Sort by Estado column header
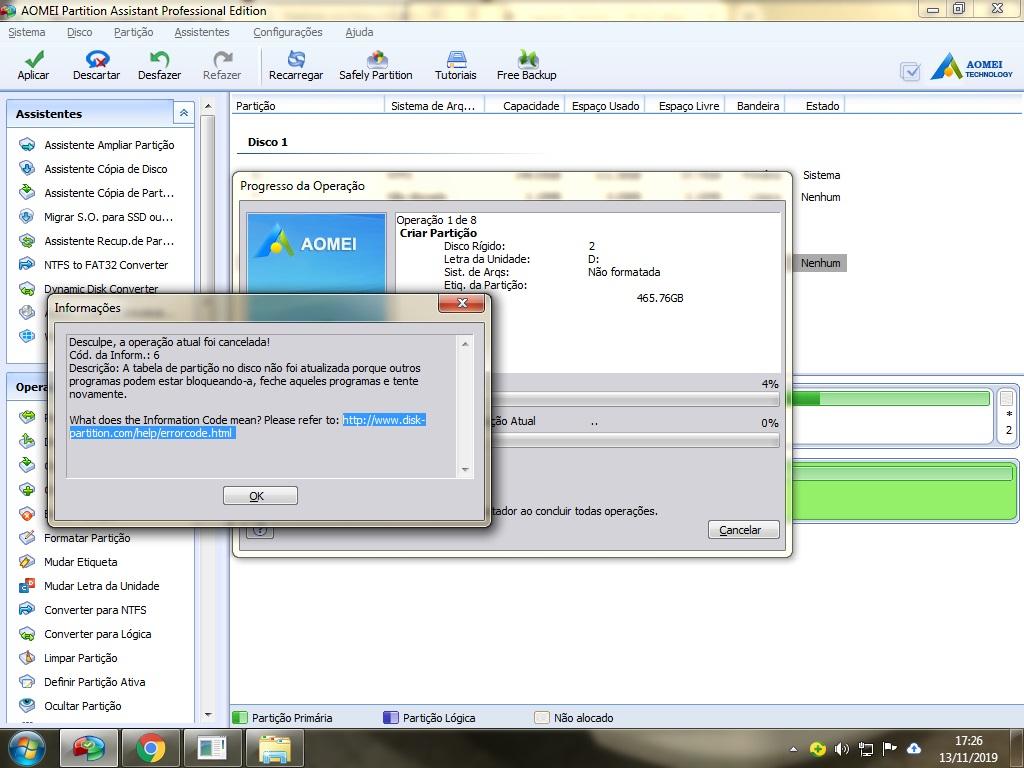1024x768 pixels. (816, 106)
